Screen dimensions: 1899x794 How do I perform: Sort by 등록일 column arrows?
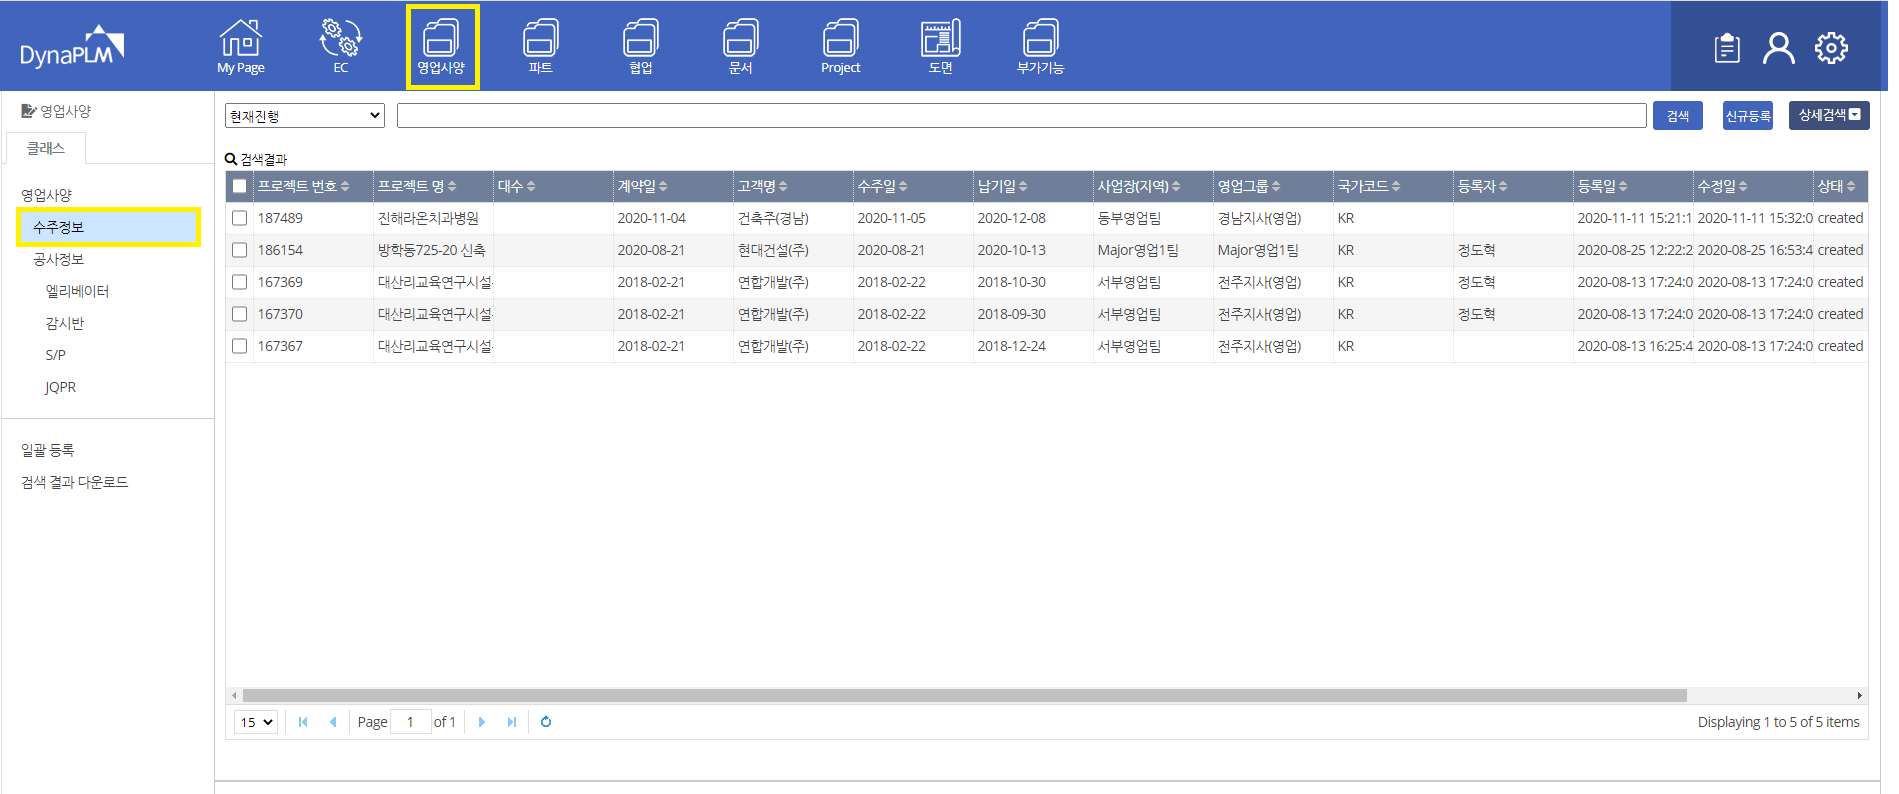click(x=1623, y=187)
